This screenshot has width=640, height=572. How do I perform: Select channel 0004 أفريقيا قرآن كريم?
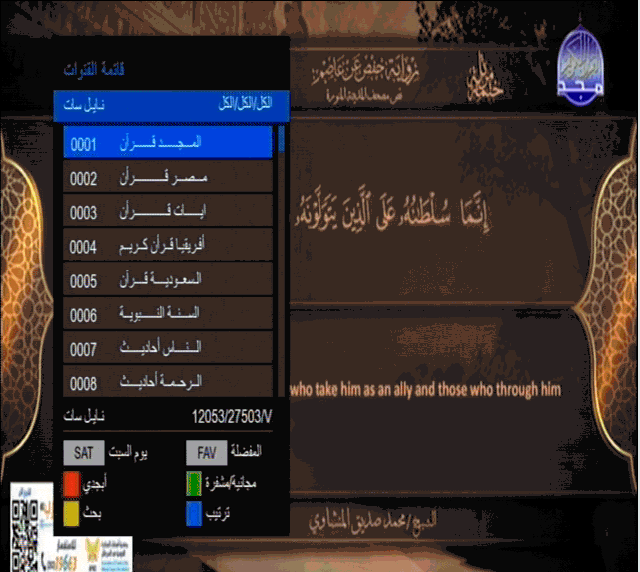[168, 245]
